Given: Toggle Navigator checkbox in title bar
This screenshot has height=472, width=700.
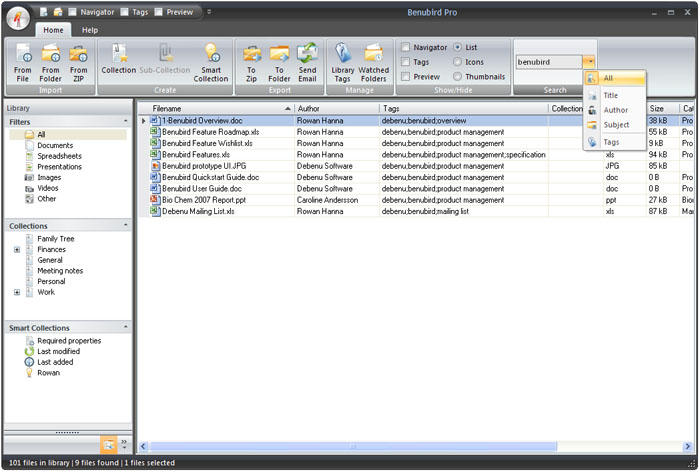Looking at the screenshot, I should [x=73, y=12].
